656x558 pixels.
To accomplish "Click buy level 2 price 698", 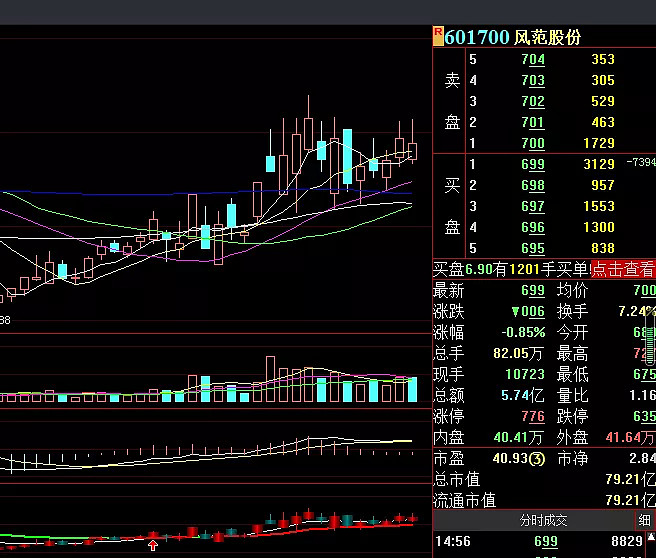I will [533, 185].
